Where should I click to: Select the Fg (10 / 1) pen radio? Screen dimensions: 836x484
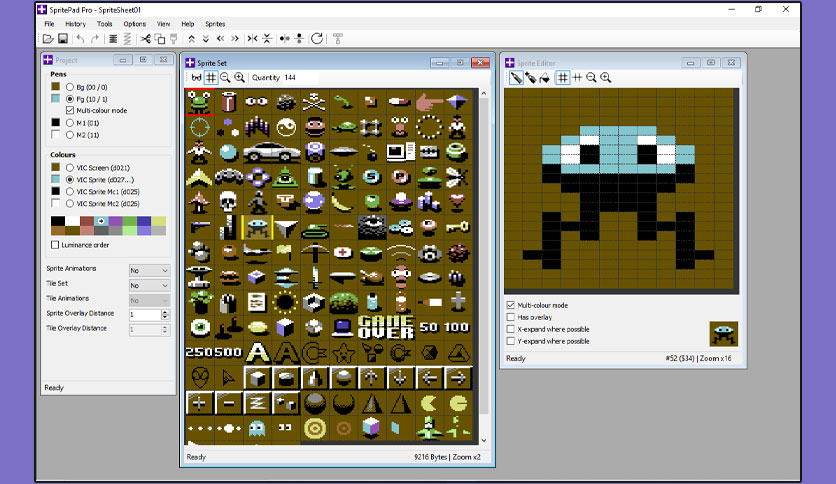point(70,99)
